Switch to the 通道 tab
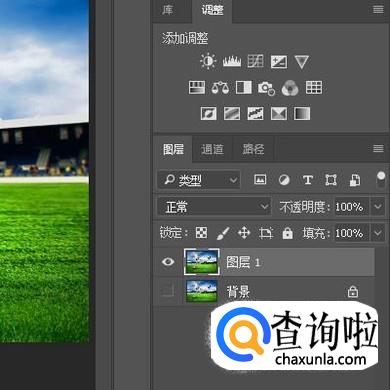390x390 pixels. (212, 149)
